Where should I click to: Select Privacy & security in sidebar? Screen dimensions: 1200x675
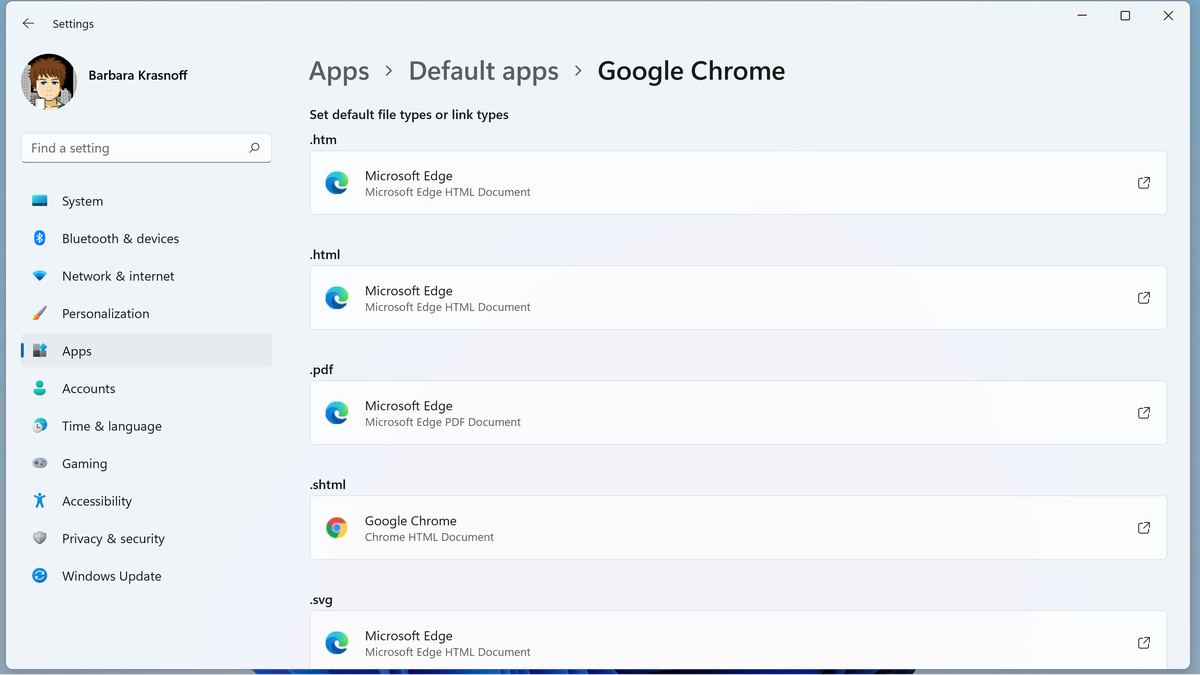[x=113, y=538]
